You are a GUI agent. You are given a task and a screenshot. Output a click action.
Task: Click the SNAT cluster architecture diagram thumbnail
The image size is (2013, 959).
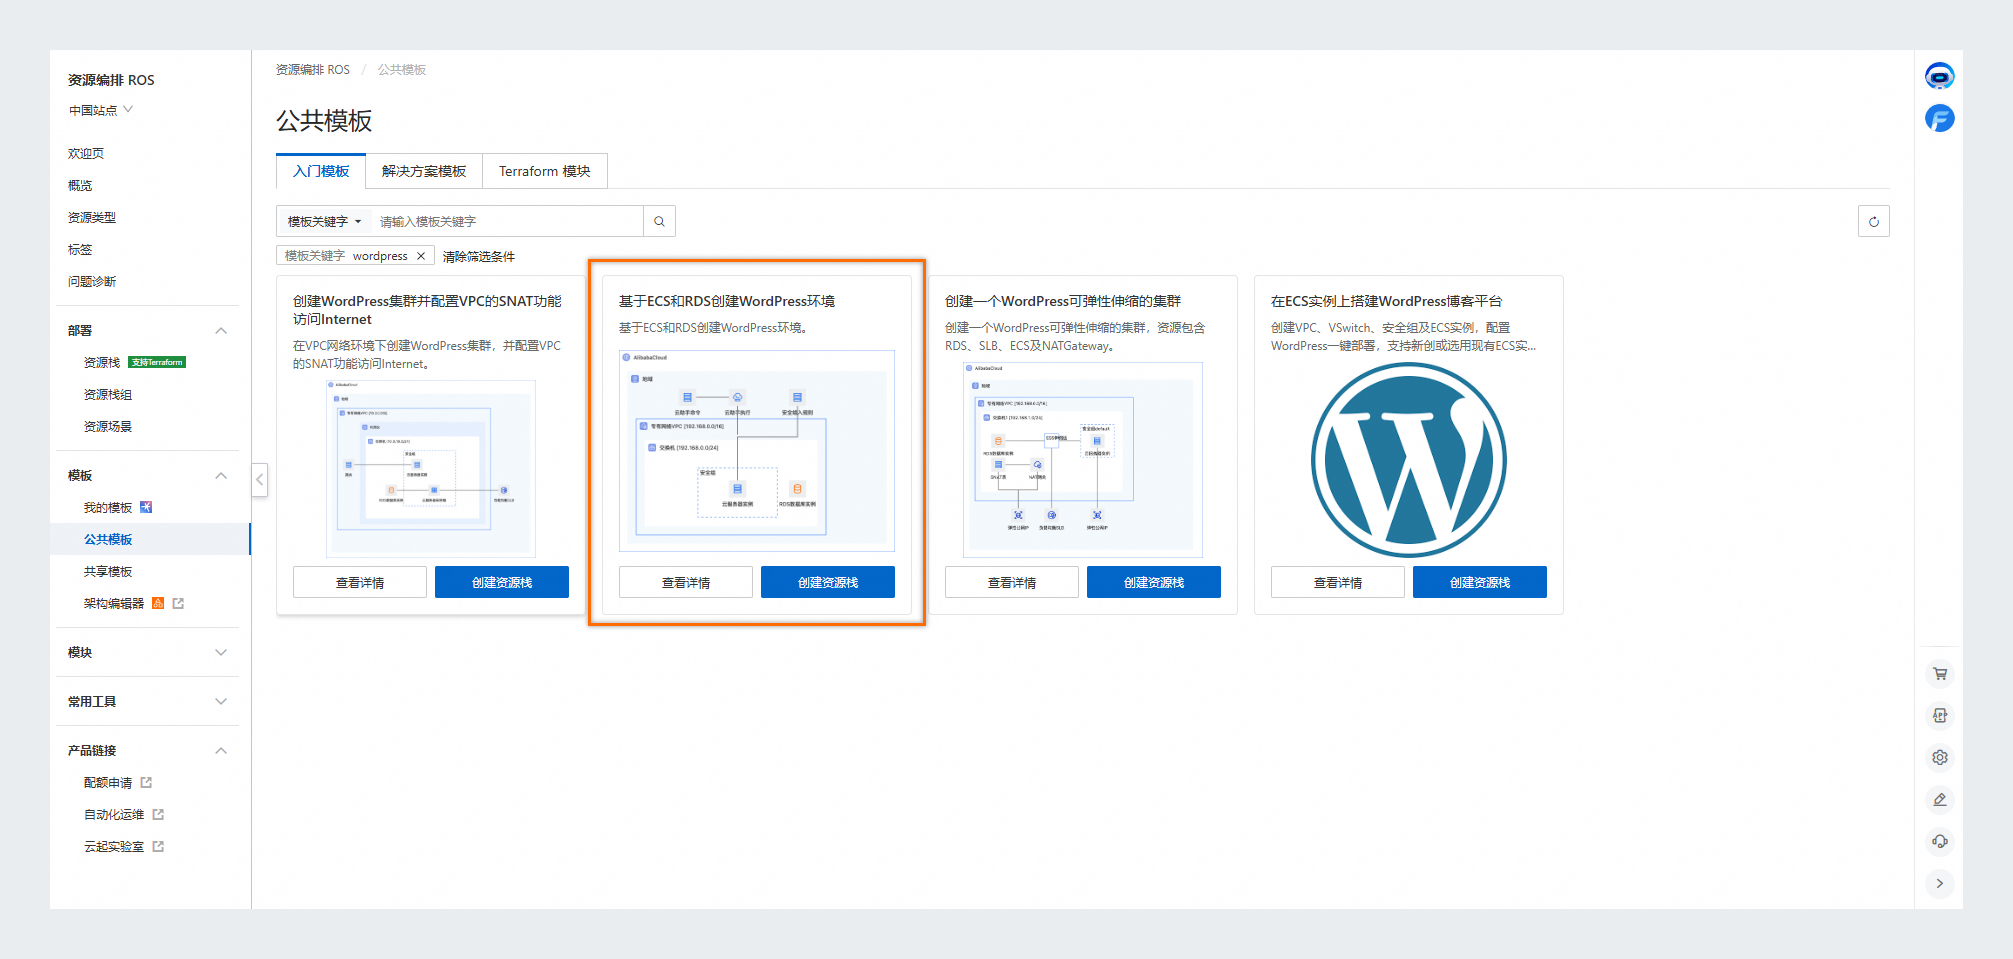431,468
